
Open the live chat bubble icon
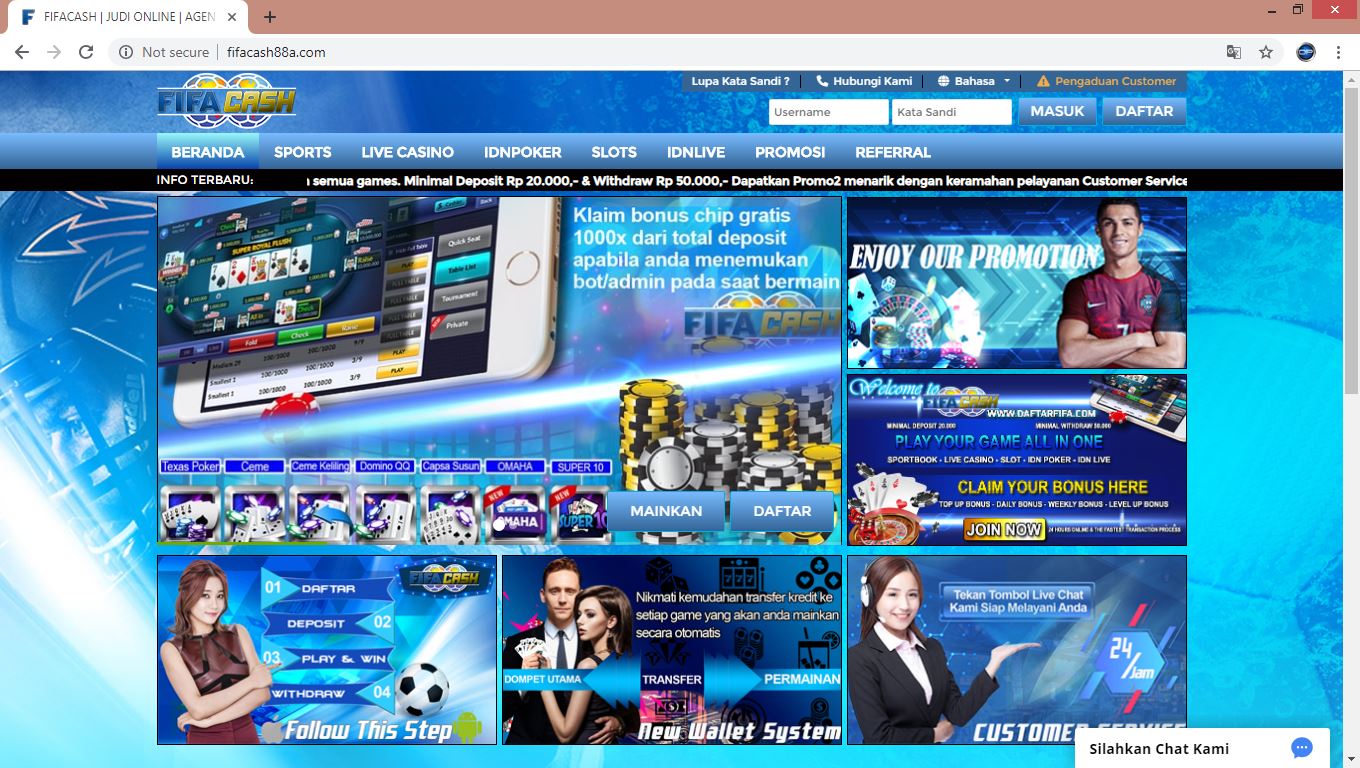click(x=1301, y=748)
